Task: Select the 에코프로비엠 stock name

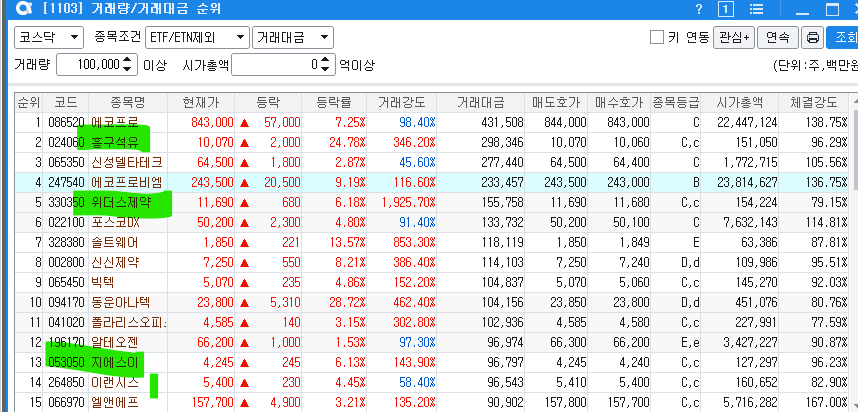Action: [x=127, y=183]
